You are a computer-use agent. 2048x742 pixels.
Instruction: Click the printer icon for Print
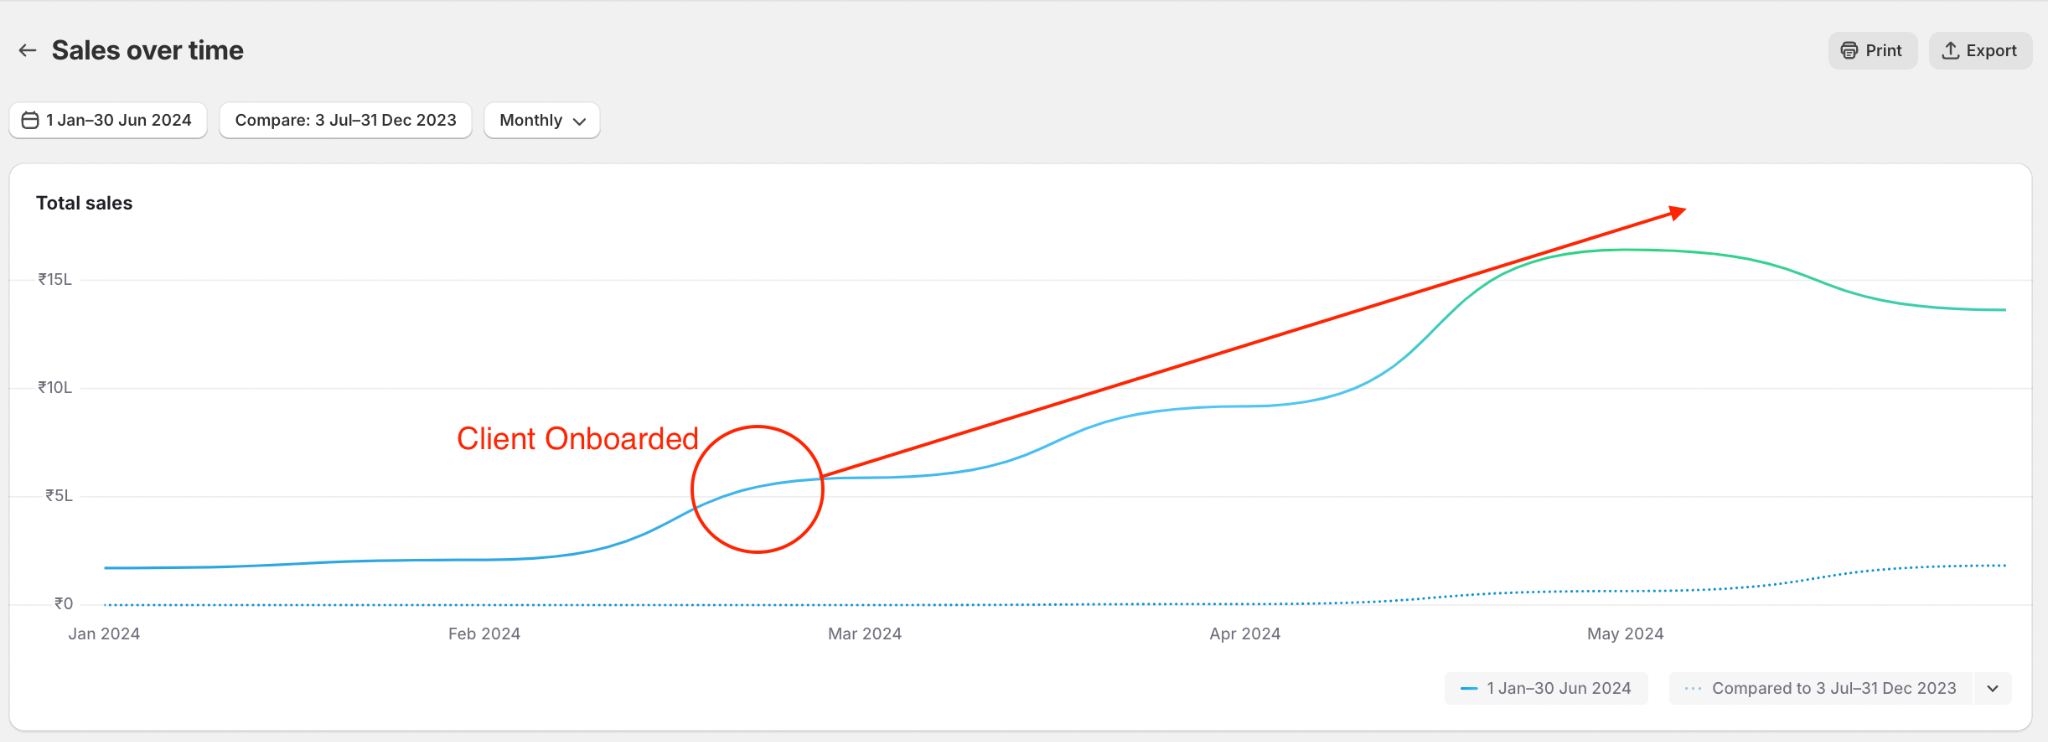1849,51
